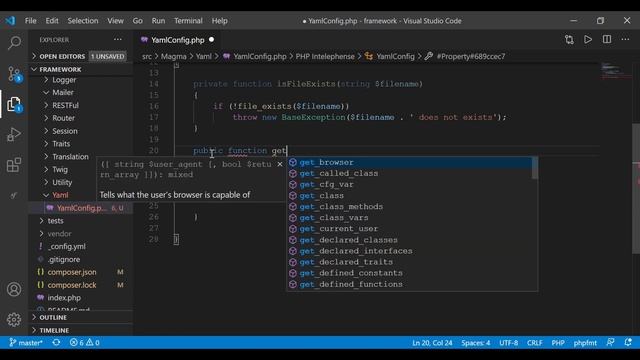Expand the Translation folder
The width and height of the screenshot is (640, 360).
click(x=70, y=157)
